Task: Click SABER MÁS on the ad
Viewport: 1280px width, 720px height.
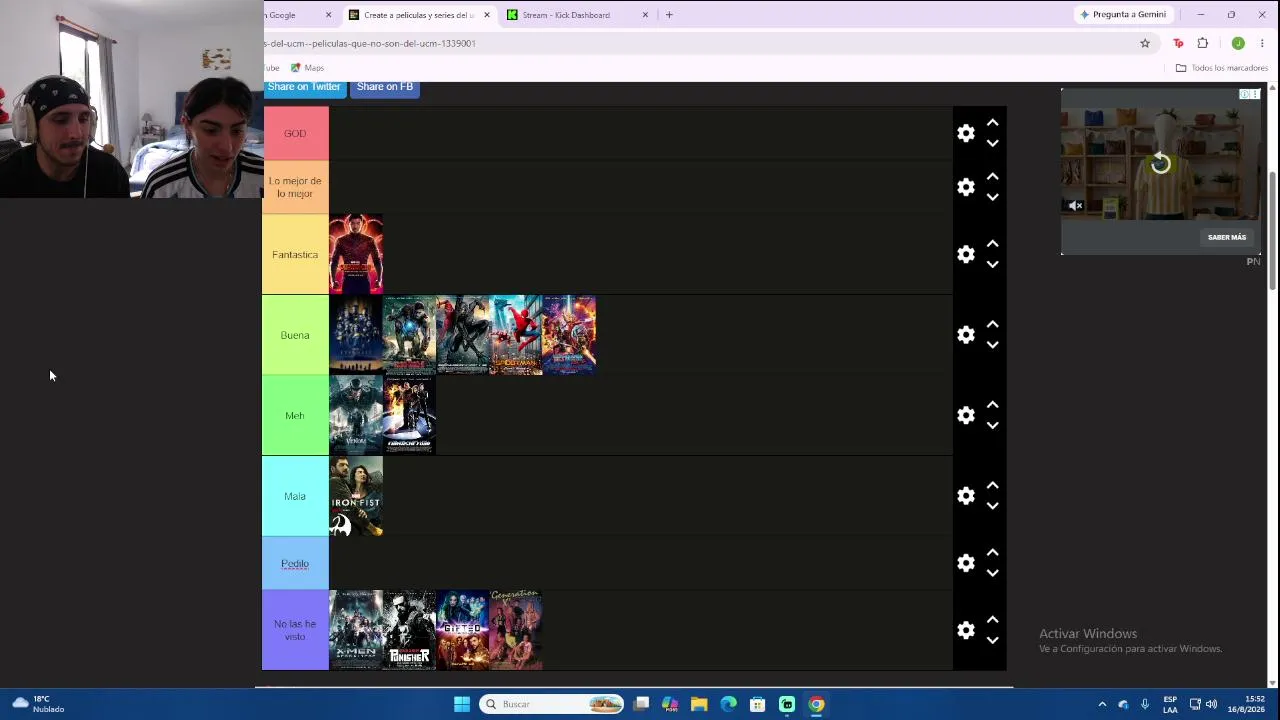Action: point(1227,237)
